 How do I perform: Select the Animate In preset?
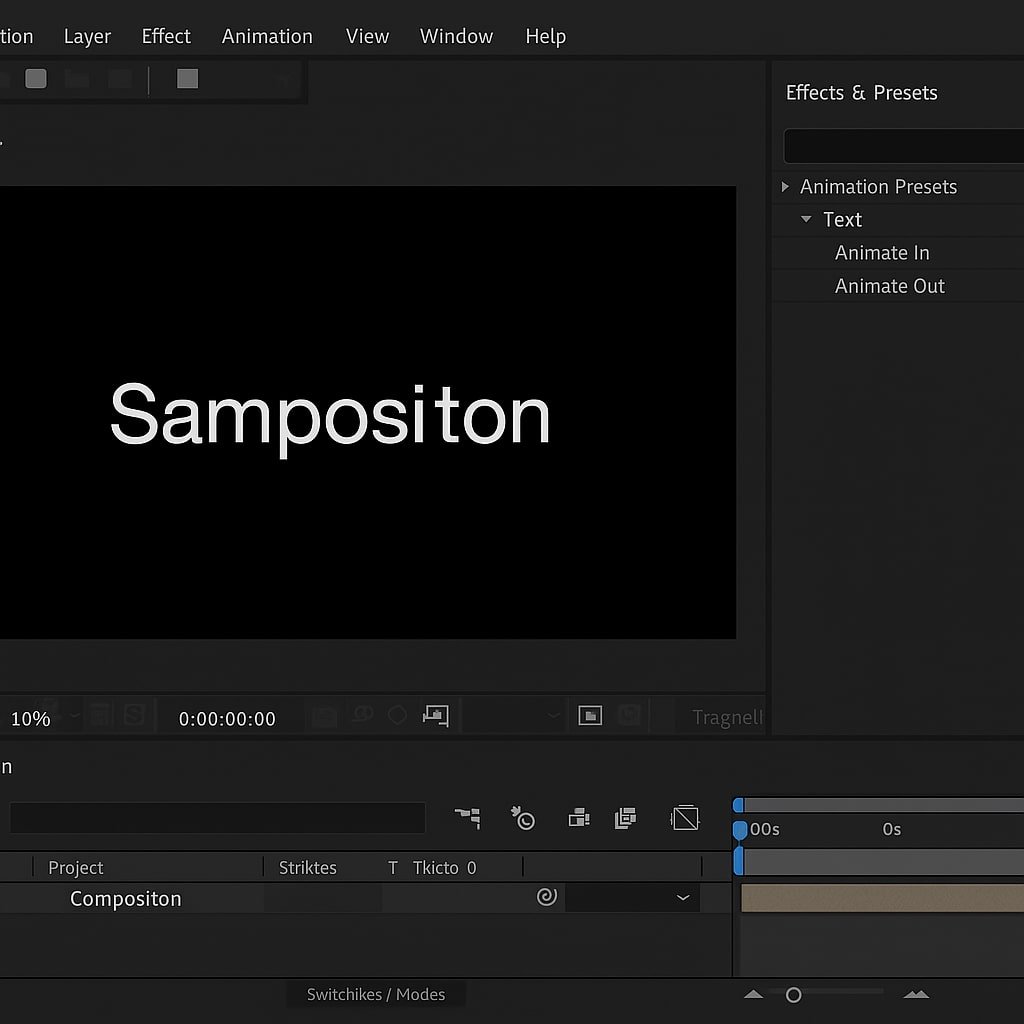(x=882, y=253)
